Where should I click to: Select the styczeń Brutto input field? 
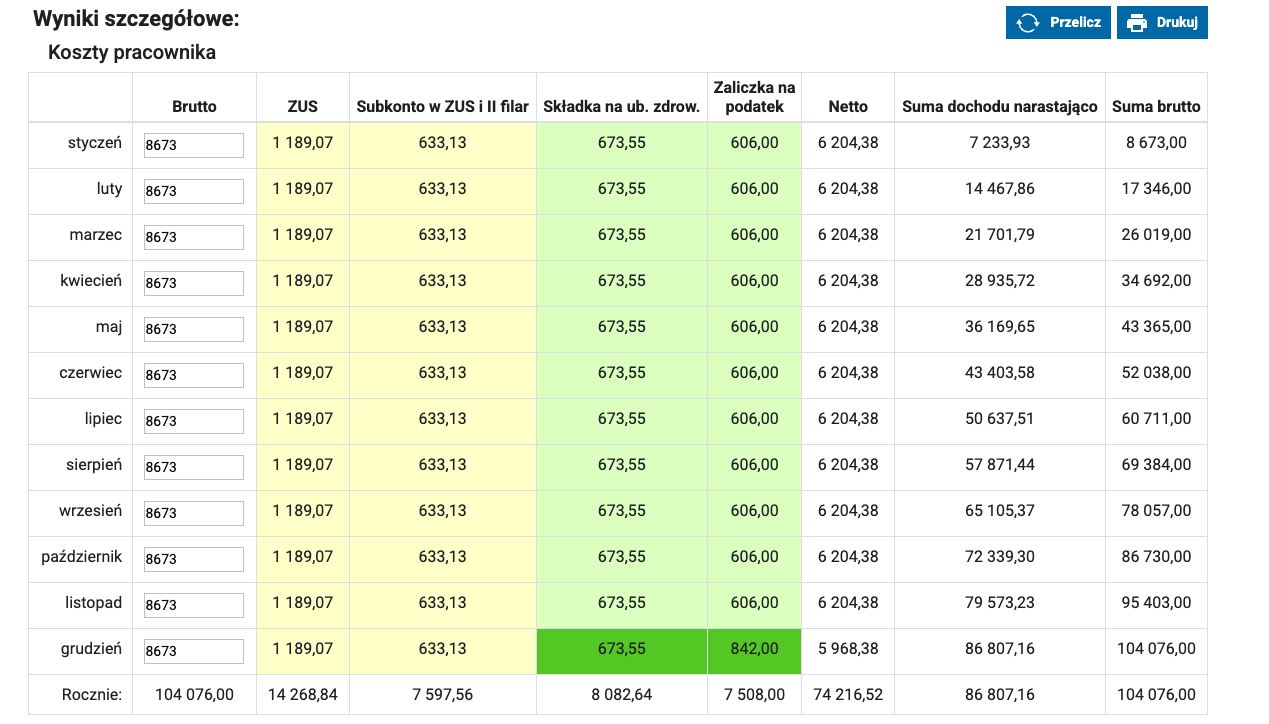point(194,145)
